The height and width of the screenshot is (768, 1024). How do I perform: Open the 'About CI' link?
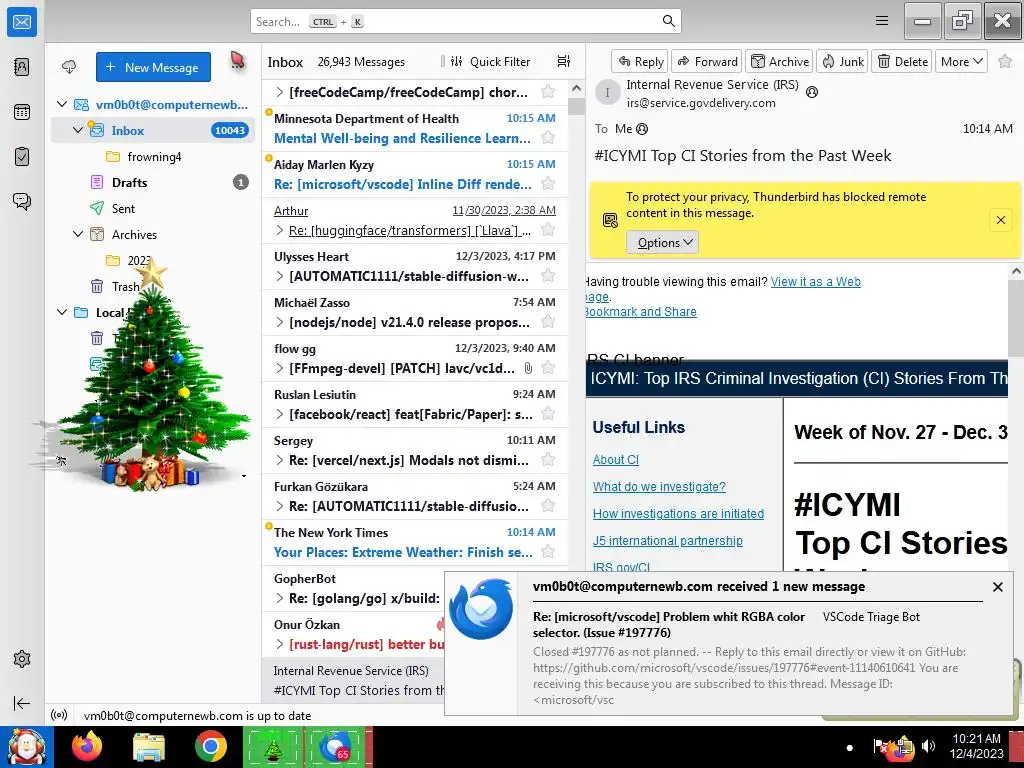pos(616,460)
